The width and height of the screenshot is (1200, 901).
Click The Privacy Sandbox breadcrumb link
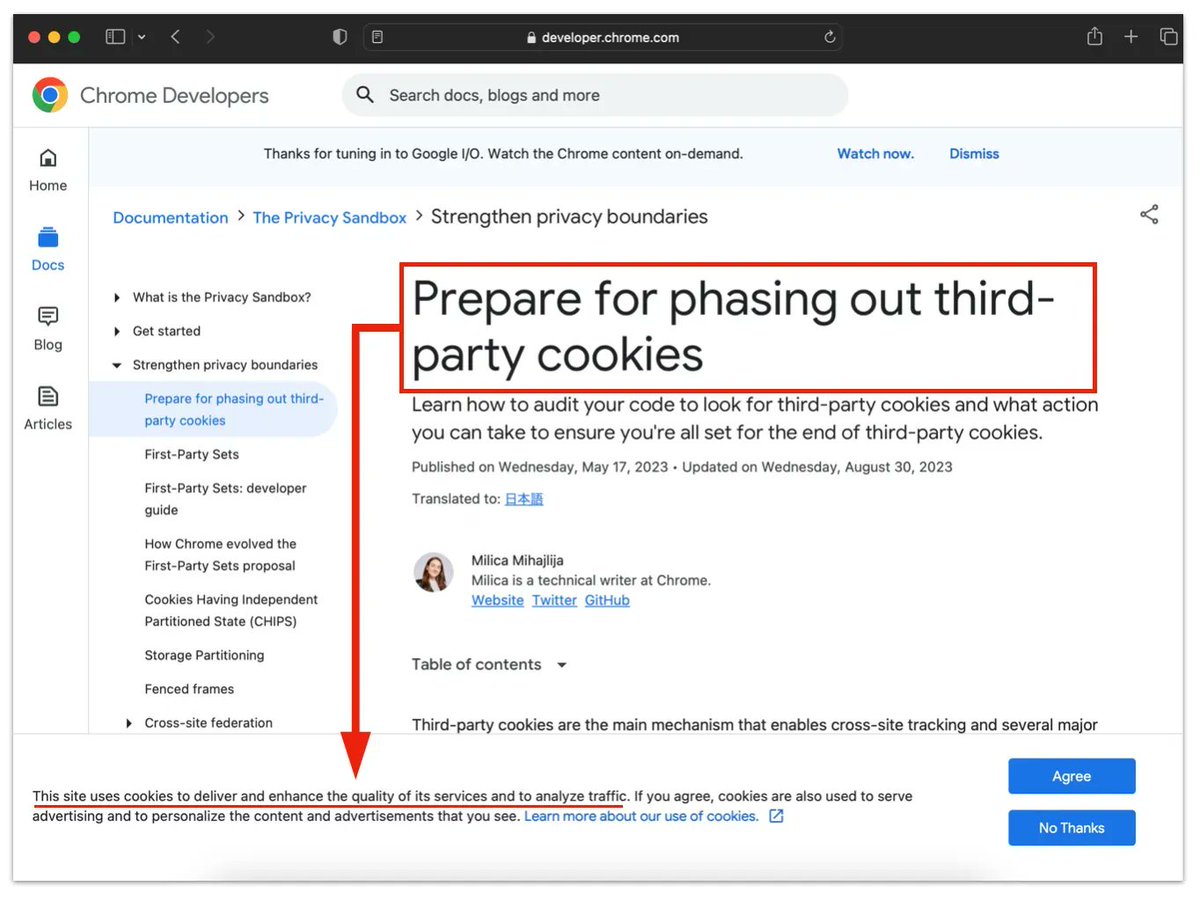[330, 217]
